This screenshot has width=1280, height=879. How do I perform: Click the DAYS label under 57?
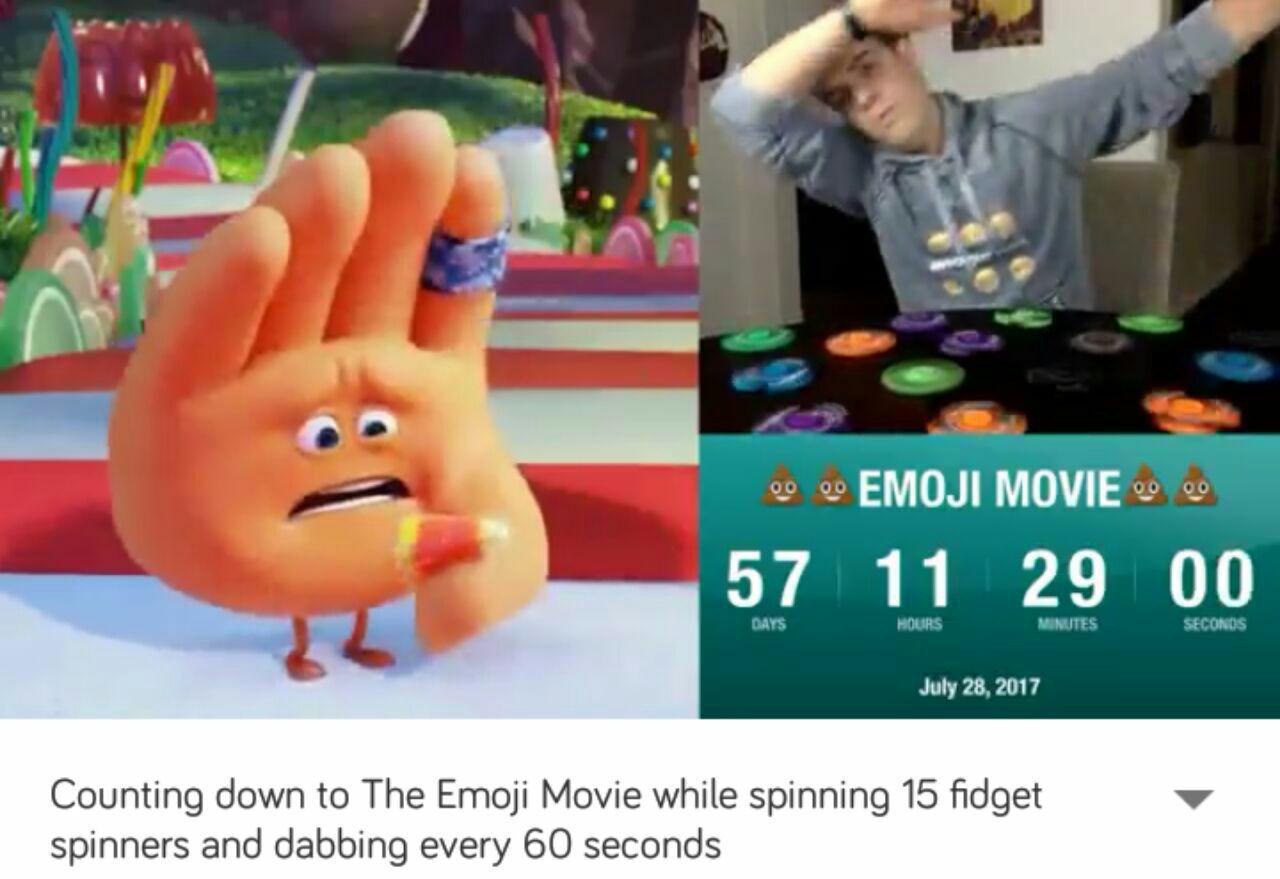tap(766, 623)
